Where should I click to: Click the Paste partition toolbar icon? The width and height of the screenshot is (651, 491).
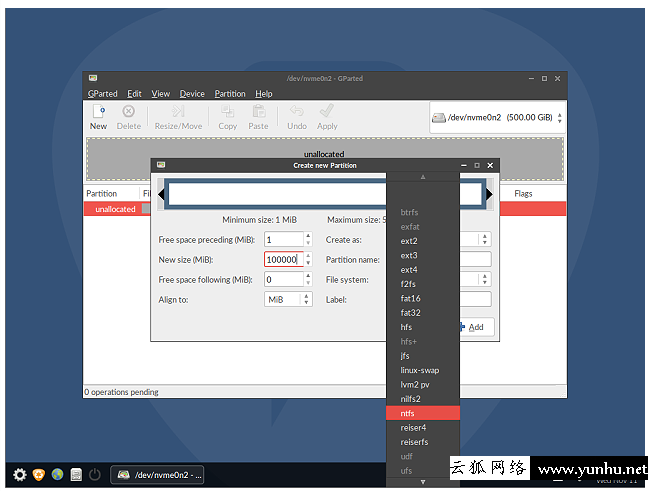click(258, 117)
